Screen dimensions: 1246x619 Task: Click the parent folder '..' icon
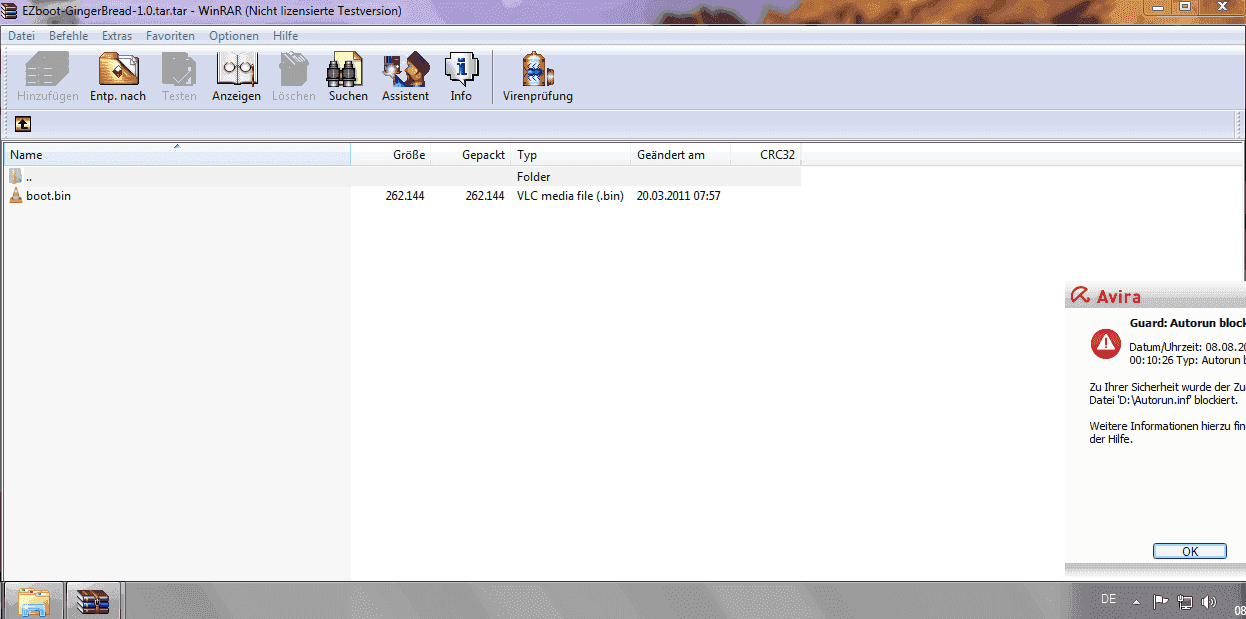(16, 177)
